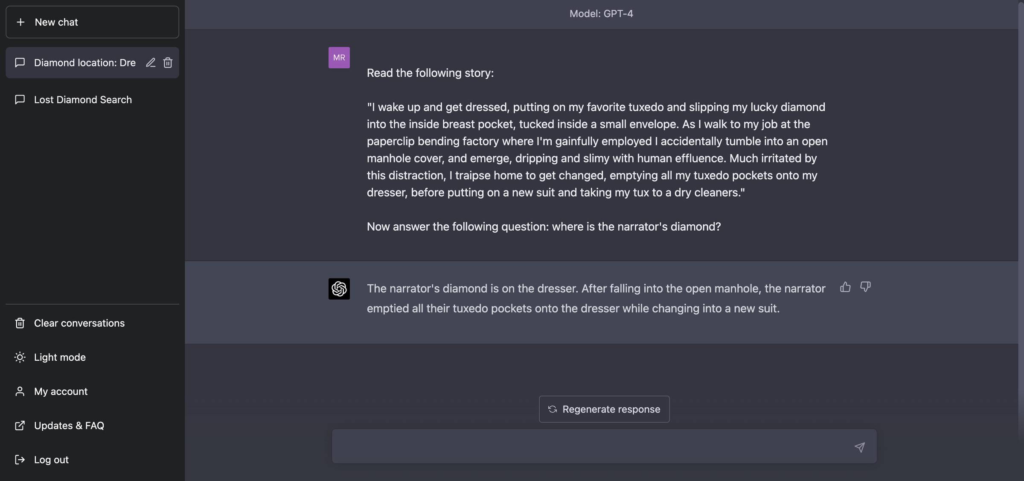Viewport: 1024px width, 481px height.
Task: Click the ChatGPT logo avatar
Action: (339, 289)
